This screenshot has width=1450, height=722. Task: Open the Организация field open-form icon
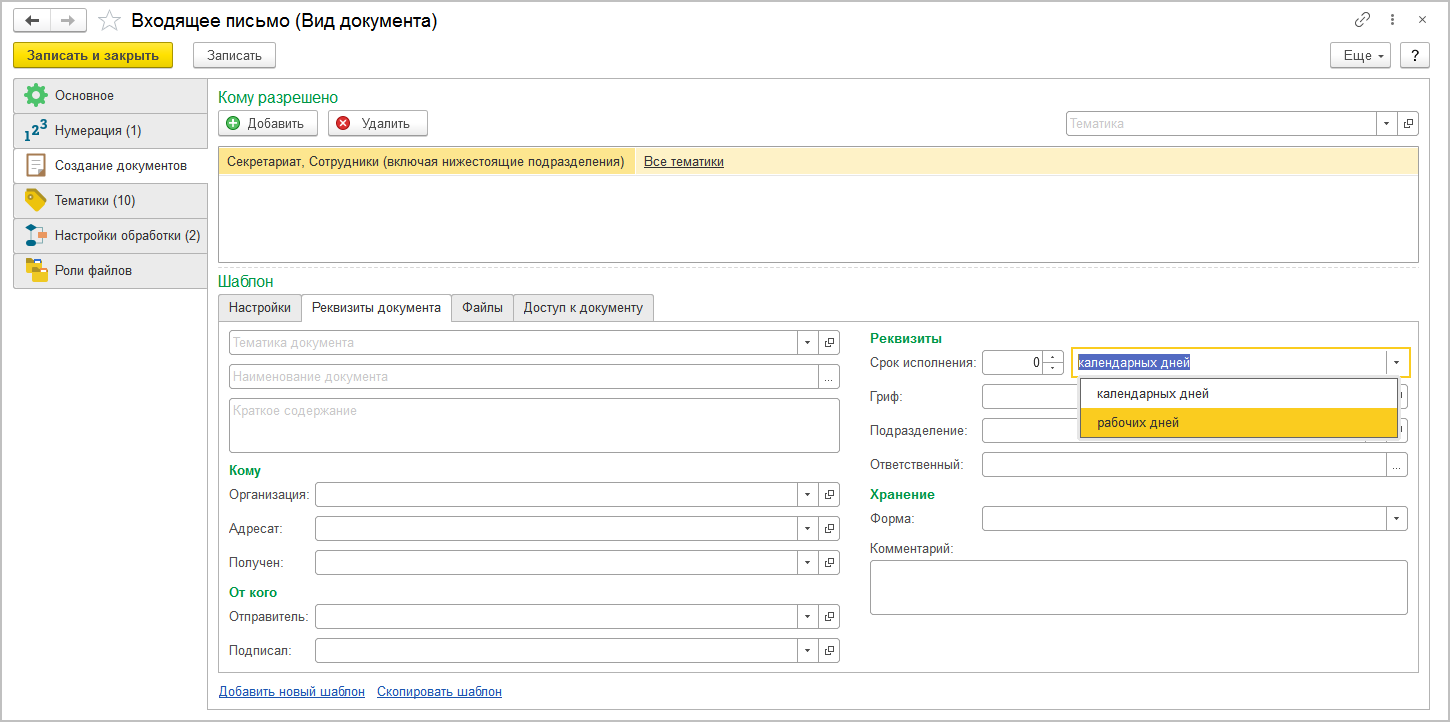click(x=829, y=494)
